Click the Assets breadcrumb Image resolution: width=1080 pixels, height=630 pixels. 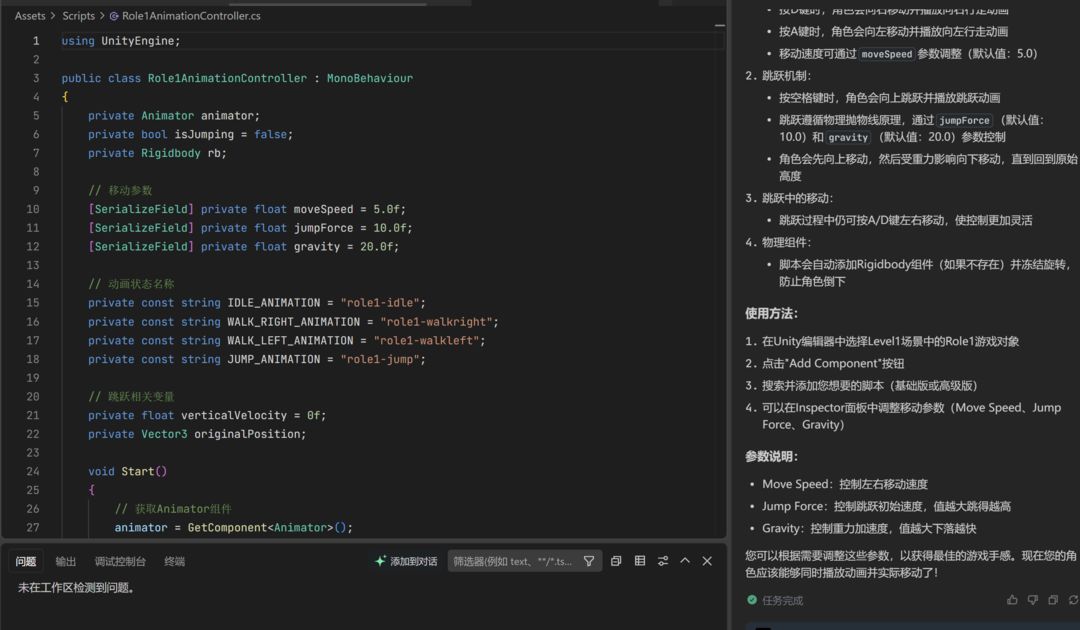click(x=30, y=16)
